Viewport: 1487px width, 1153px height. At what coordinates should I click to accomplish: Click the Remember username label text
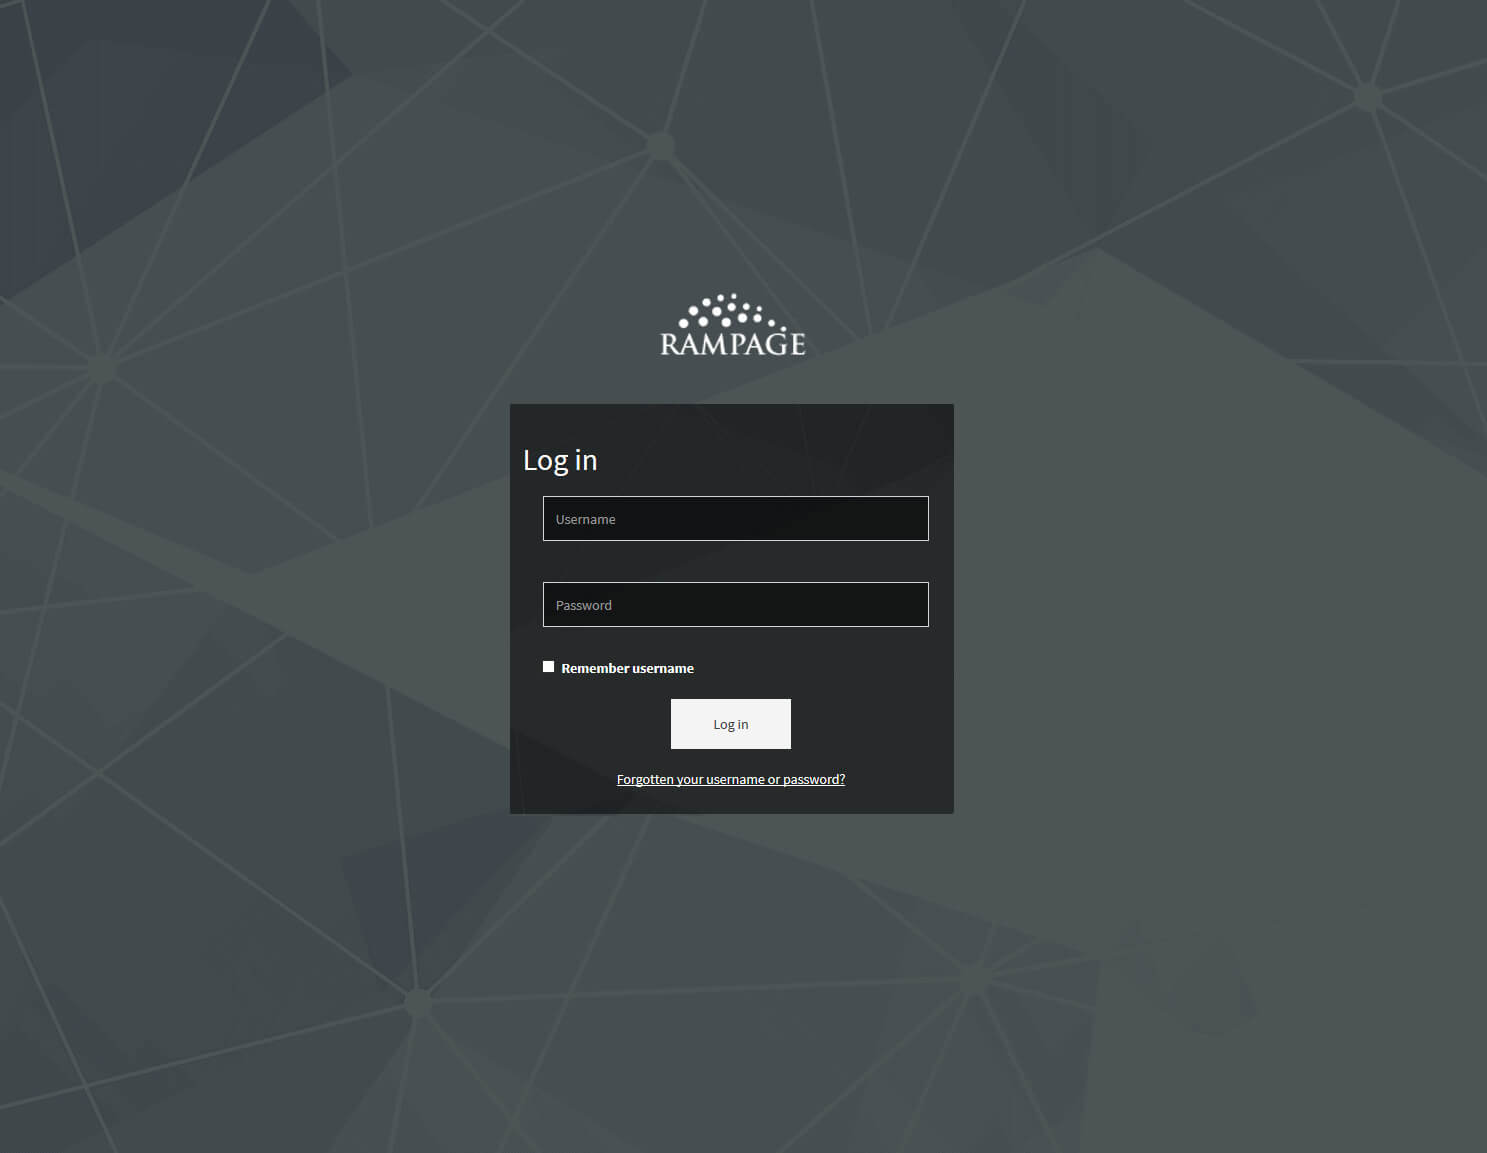tap(627, 668)
